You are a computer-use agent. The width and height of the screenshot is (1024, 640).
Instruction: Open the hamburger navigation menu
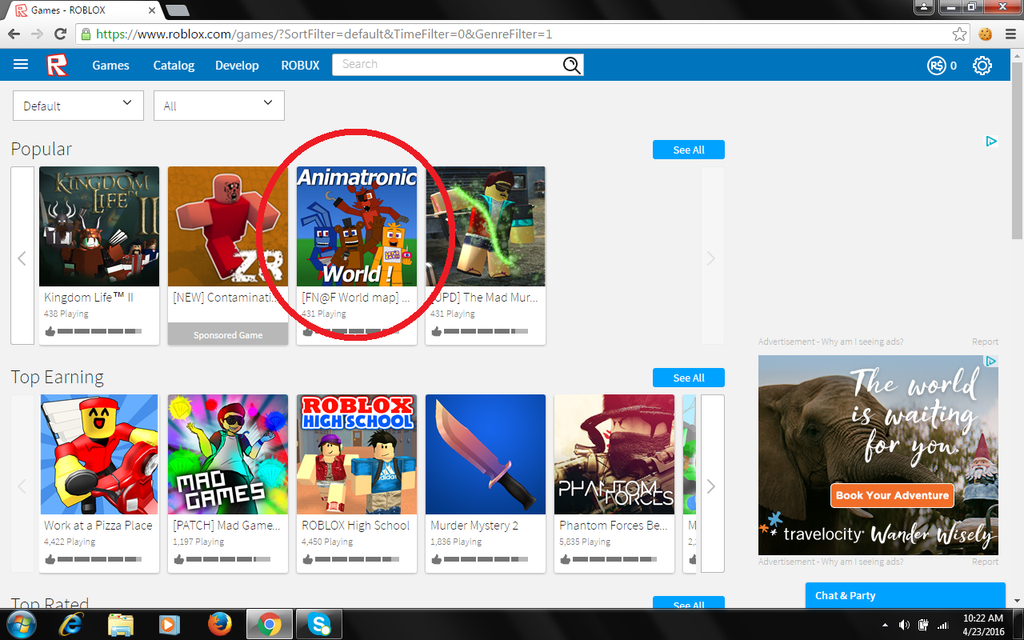[21, 64]
